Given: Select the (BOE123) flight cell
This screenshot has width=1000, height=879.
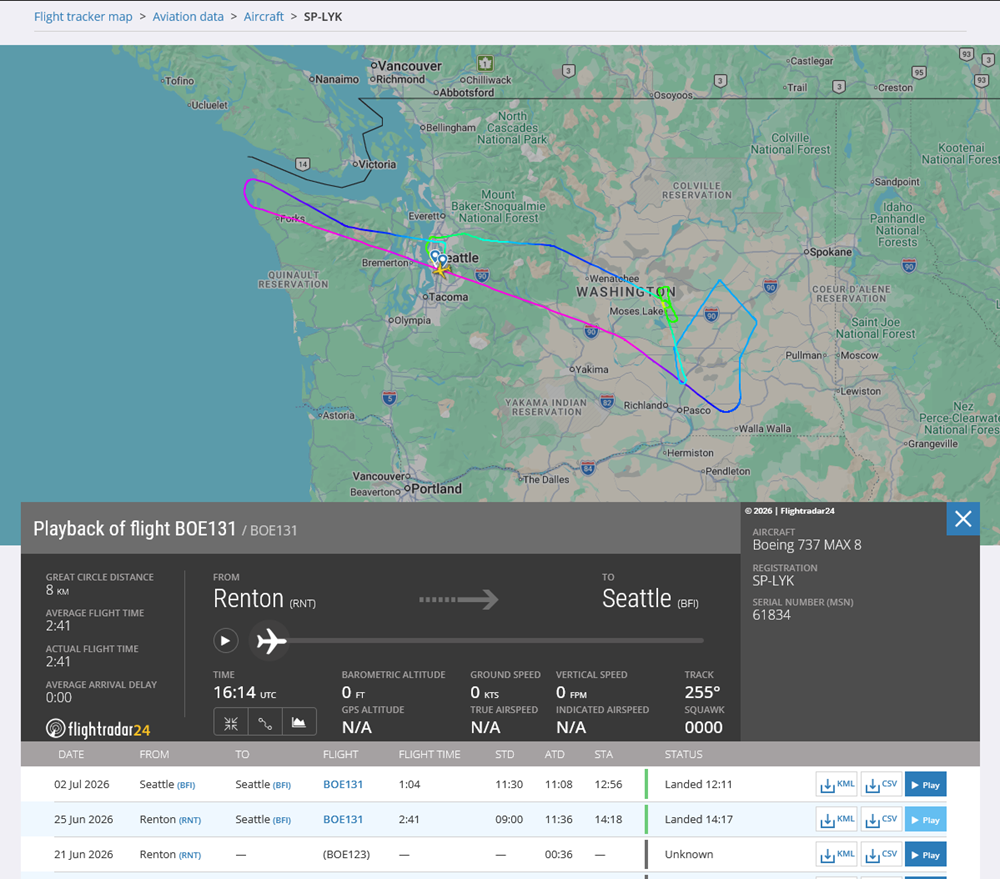Looking at the screenshot, I should coord(346,855).
